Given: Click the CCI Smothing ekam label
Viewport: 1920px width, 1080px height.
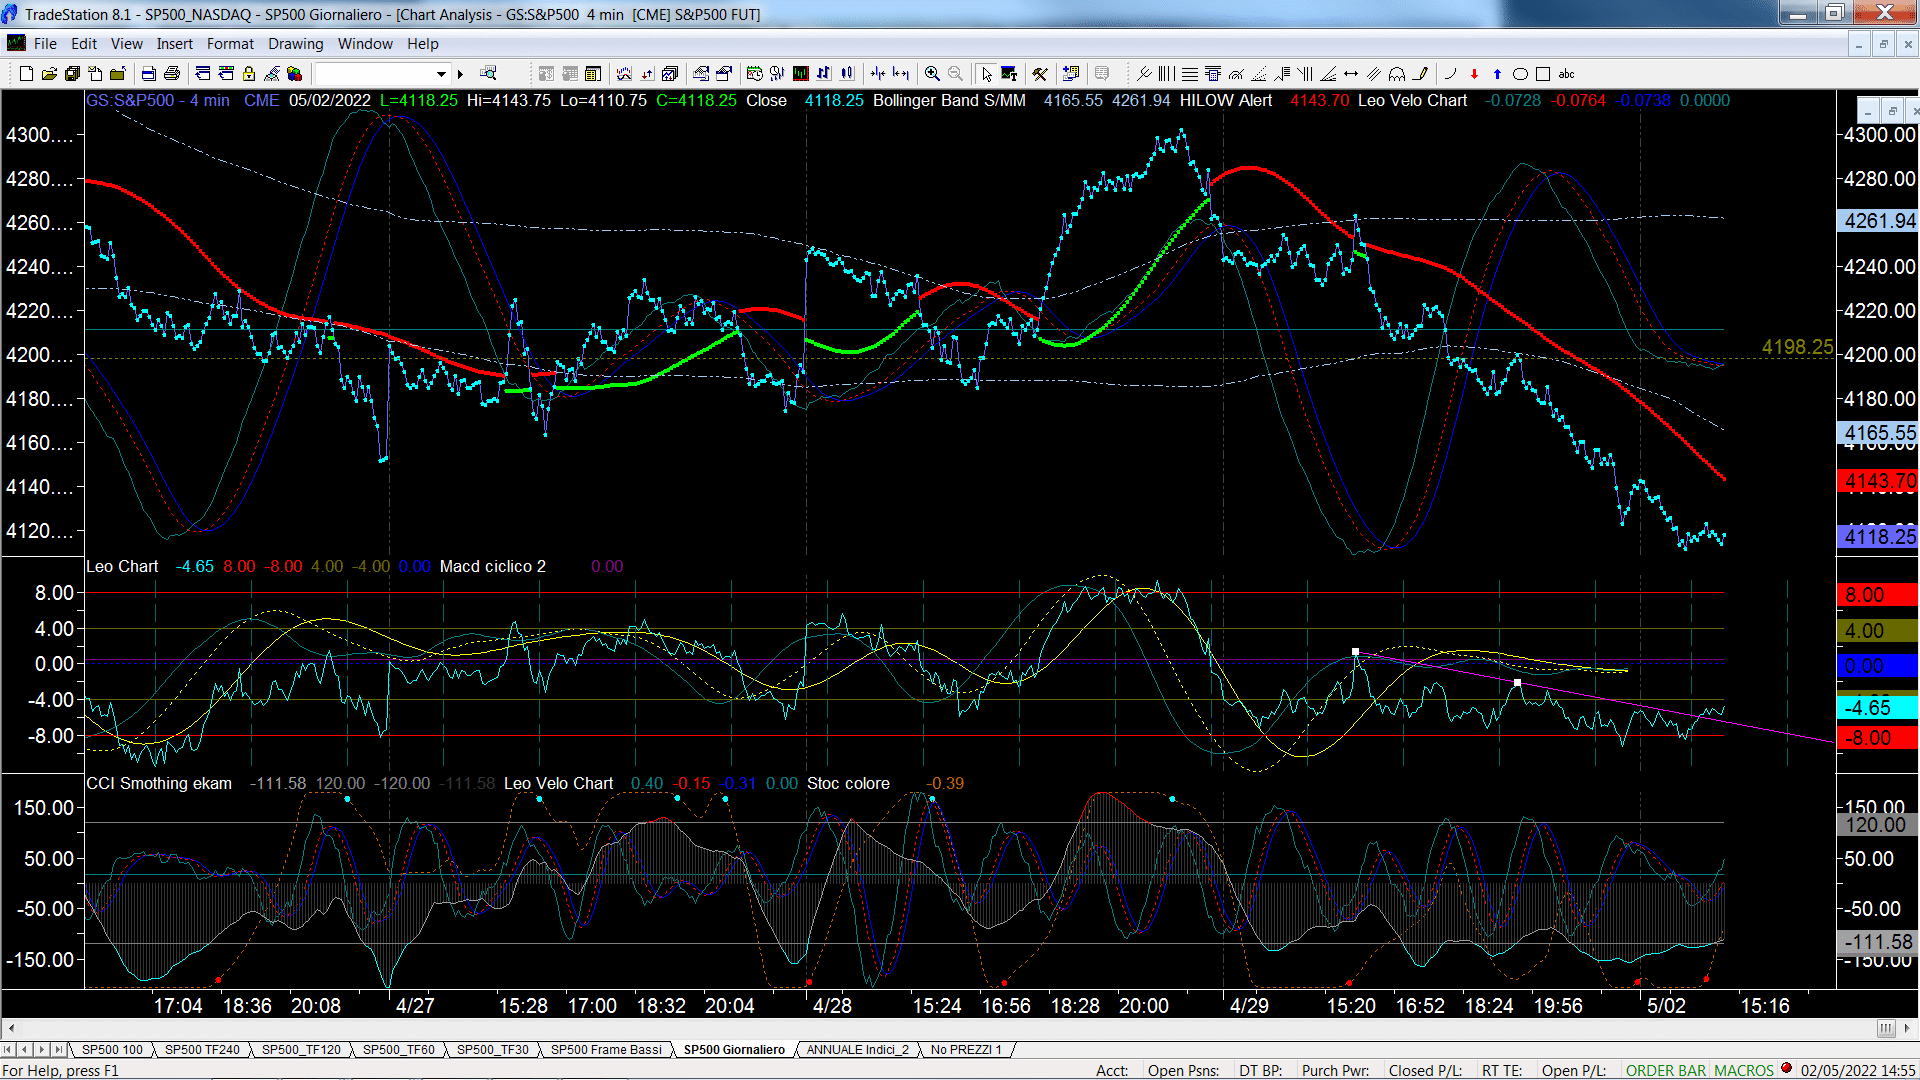Looking at the screenshot, I should [x=159, y=784].
